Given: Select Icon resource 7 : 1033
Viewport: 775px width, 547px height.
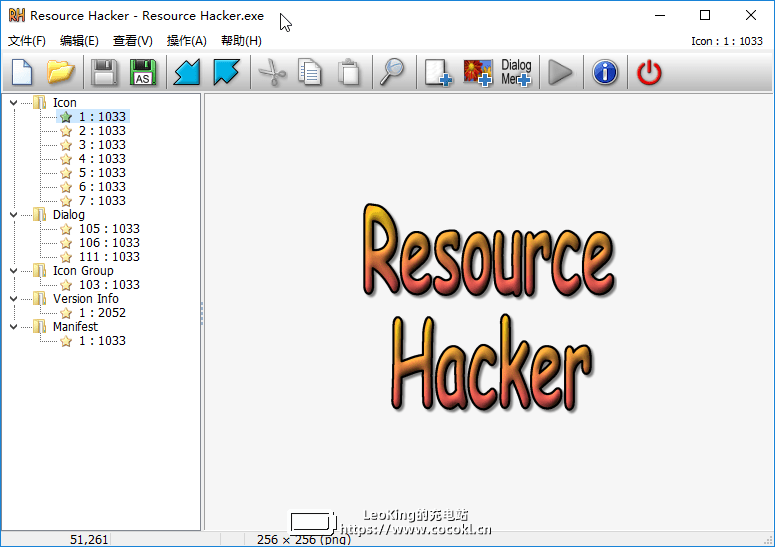Looking at the screenshot, I should tap(102, 201).
